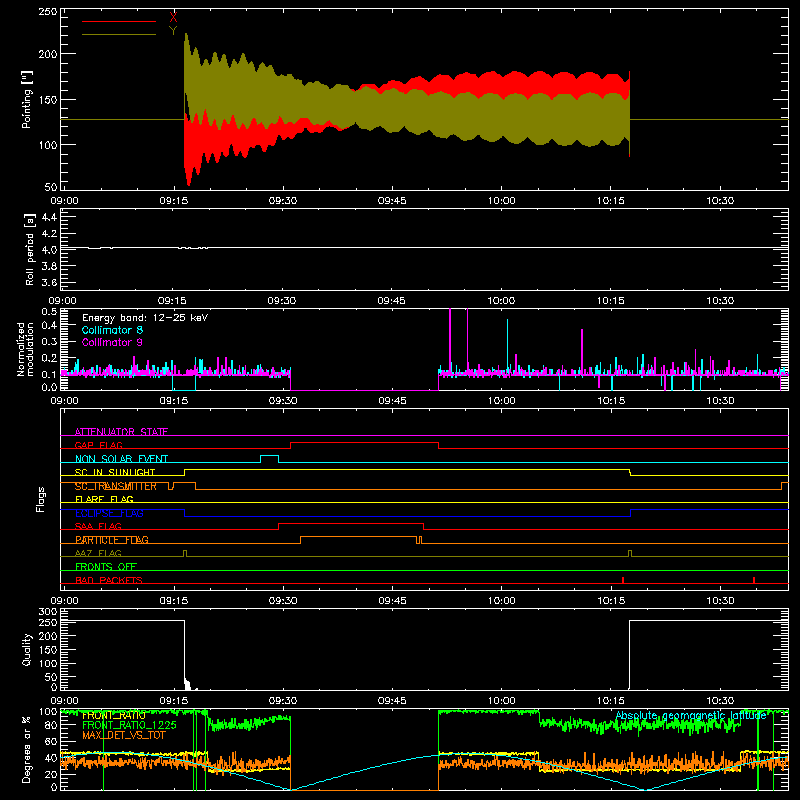Click the 250 tick on Quality axis
The height and width of the screenshot is (800, 800).
click(48, 622)
